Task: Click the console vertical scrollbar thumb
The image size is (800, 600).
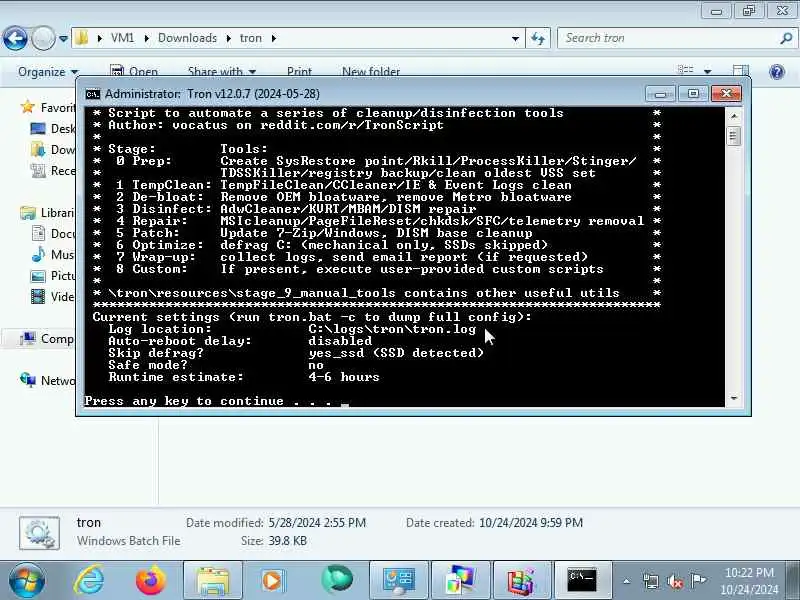Action: pyautogui.click(x=734, y=136)
